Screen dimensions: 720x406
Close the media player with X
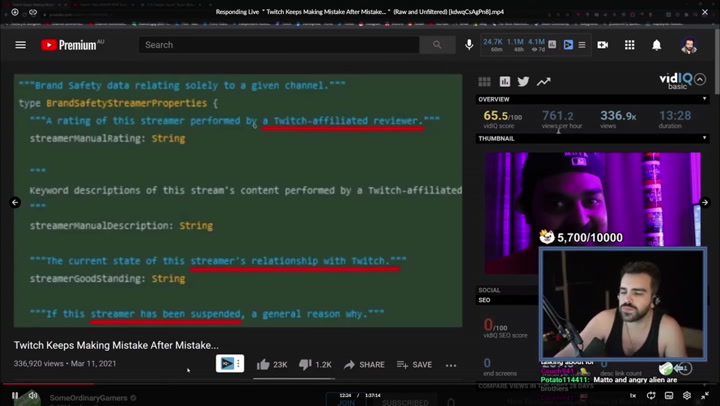[x=705, y=12]
